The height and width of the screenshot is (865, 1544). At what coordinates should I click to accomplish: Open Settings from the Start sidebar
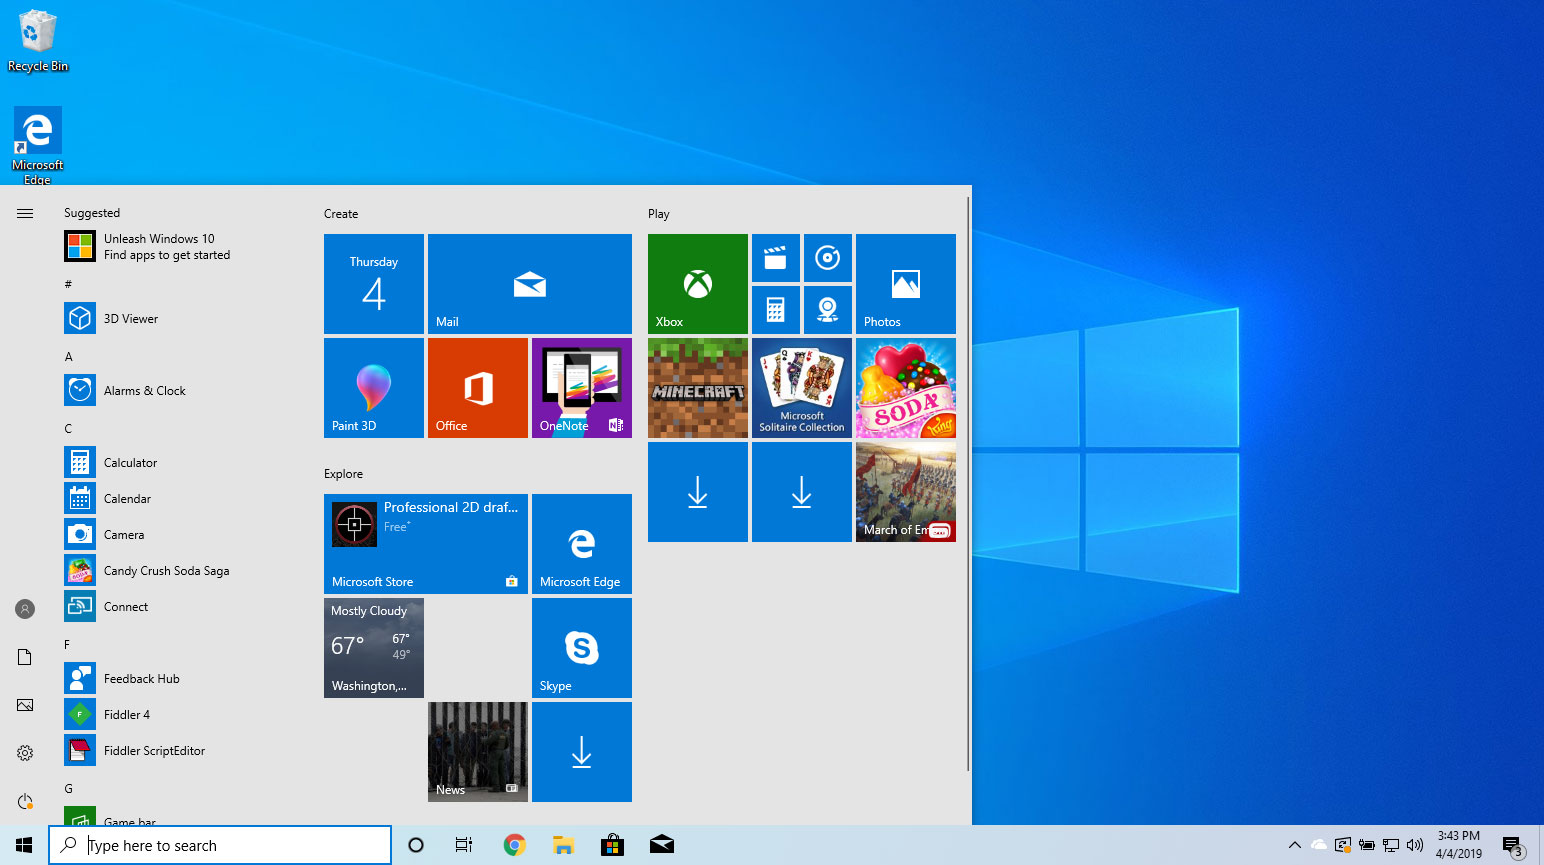point(25,752)
